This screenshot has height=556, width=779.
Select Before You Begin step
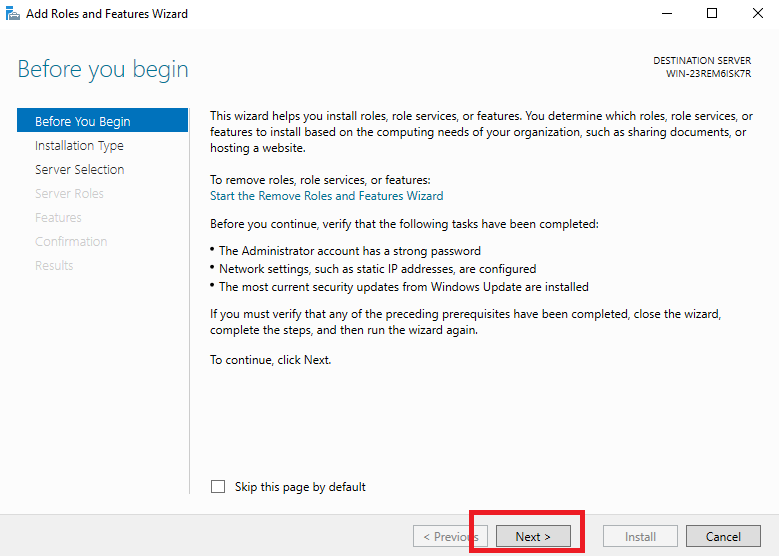(x=102, y=121)
